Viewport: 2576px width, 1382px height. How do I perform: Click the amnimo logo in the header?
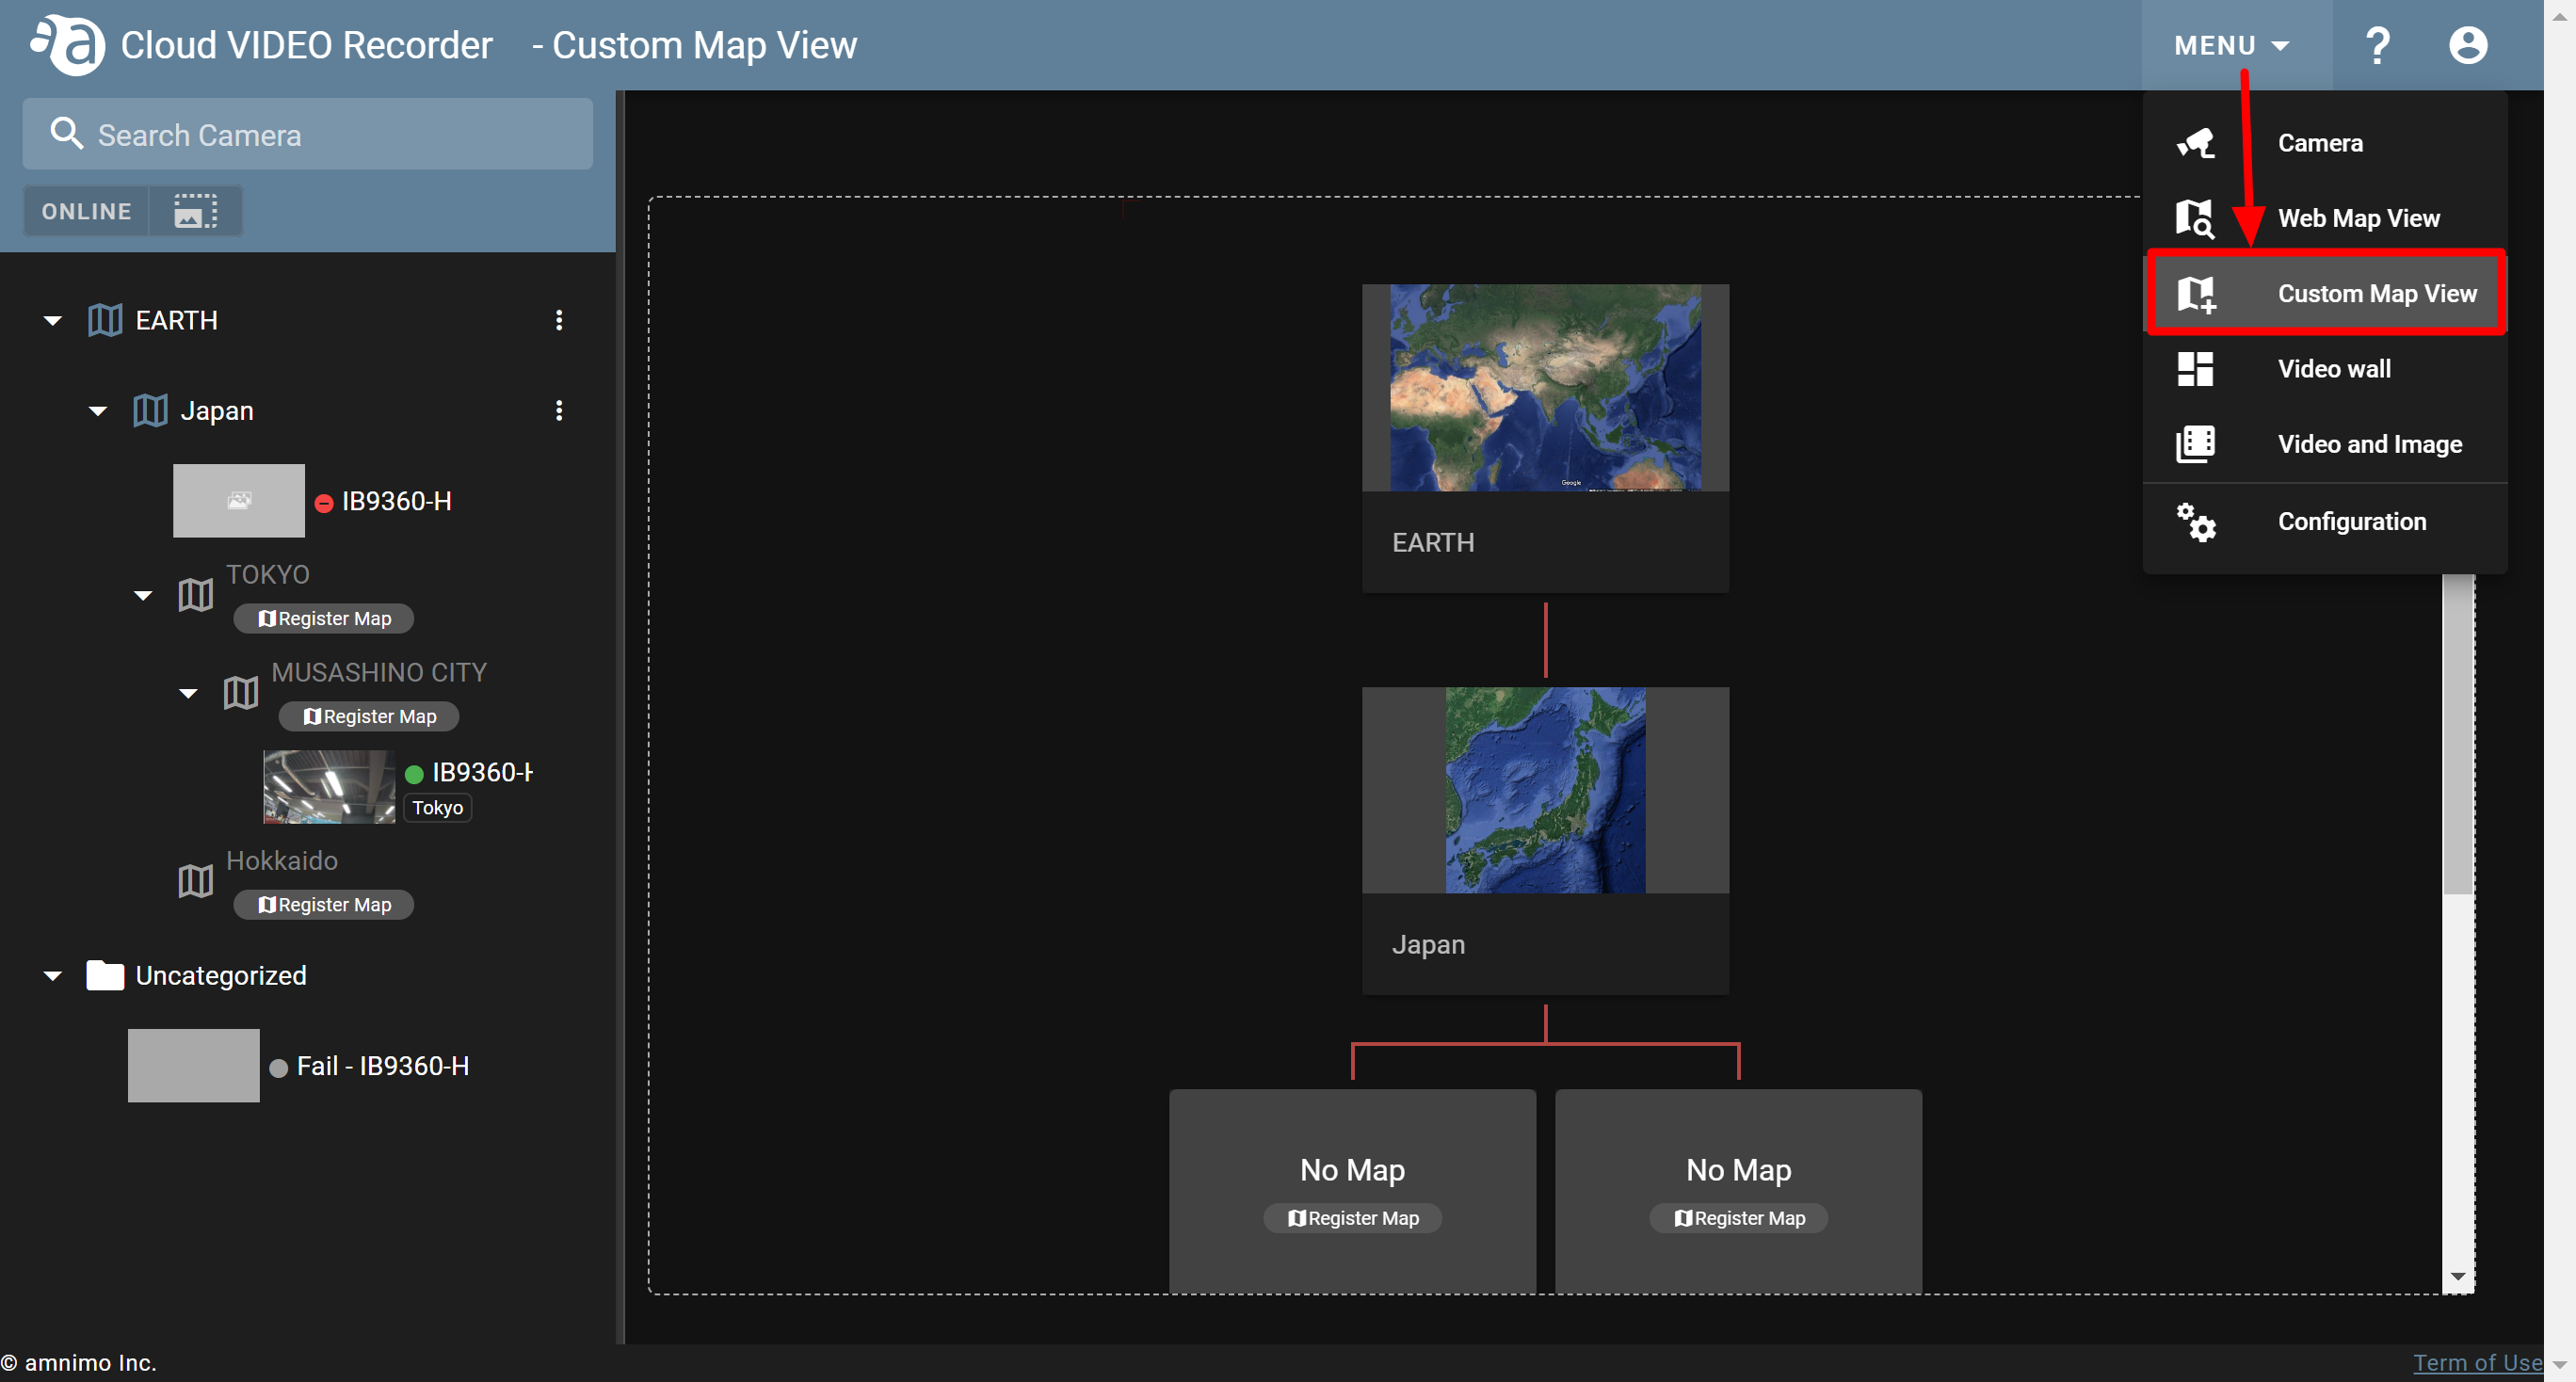pyautogui.click(x=66, y=44)
